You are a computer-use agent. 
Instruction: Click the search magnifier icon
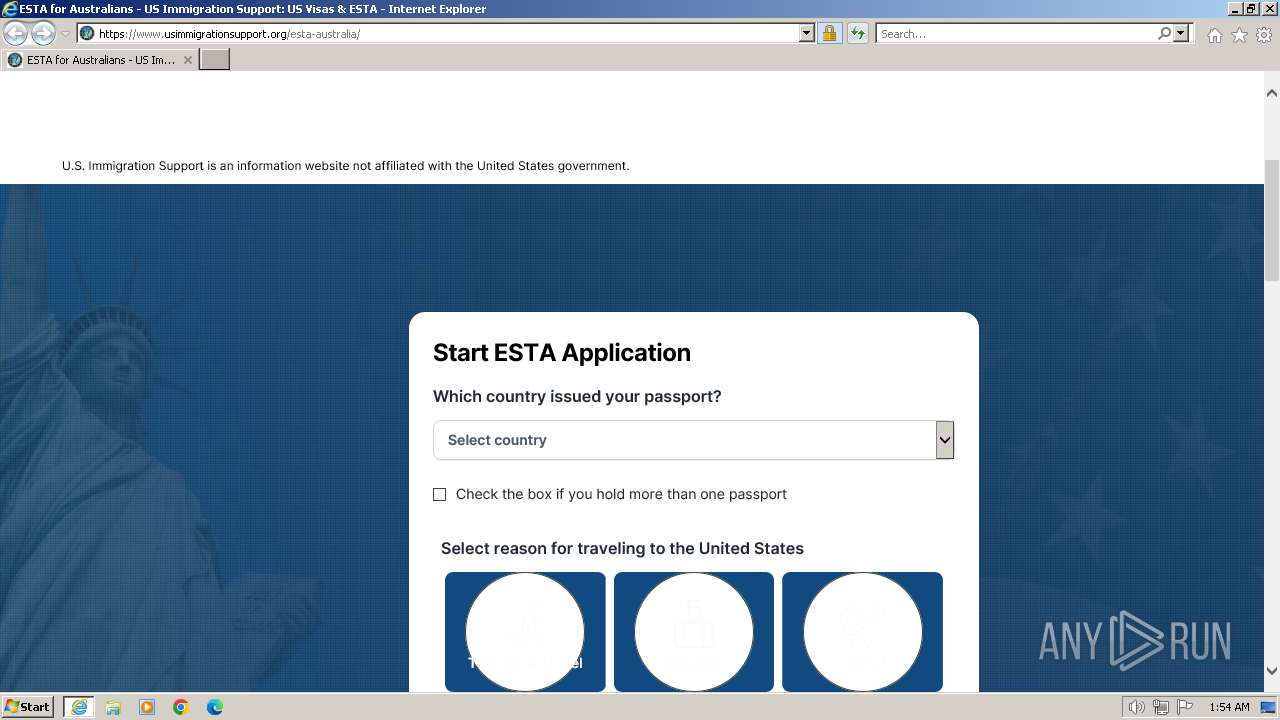click(1164, 33)
